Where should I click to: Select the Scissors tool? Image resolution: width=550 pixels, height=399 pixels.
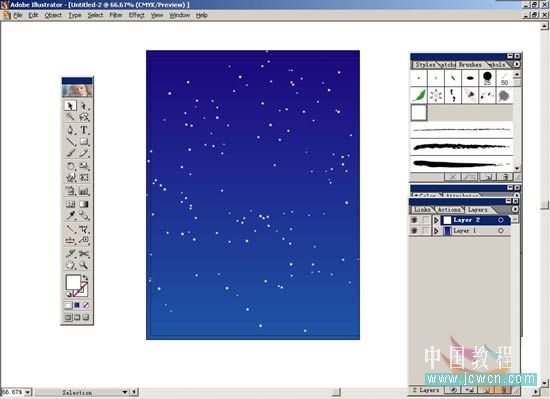pos(83,253)
